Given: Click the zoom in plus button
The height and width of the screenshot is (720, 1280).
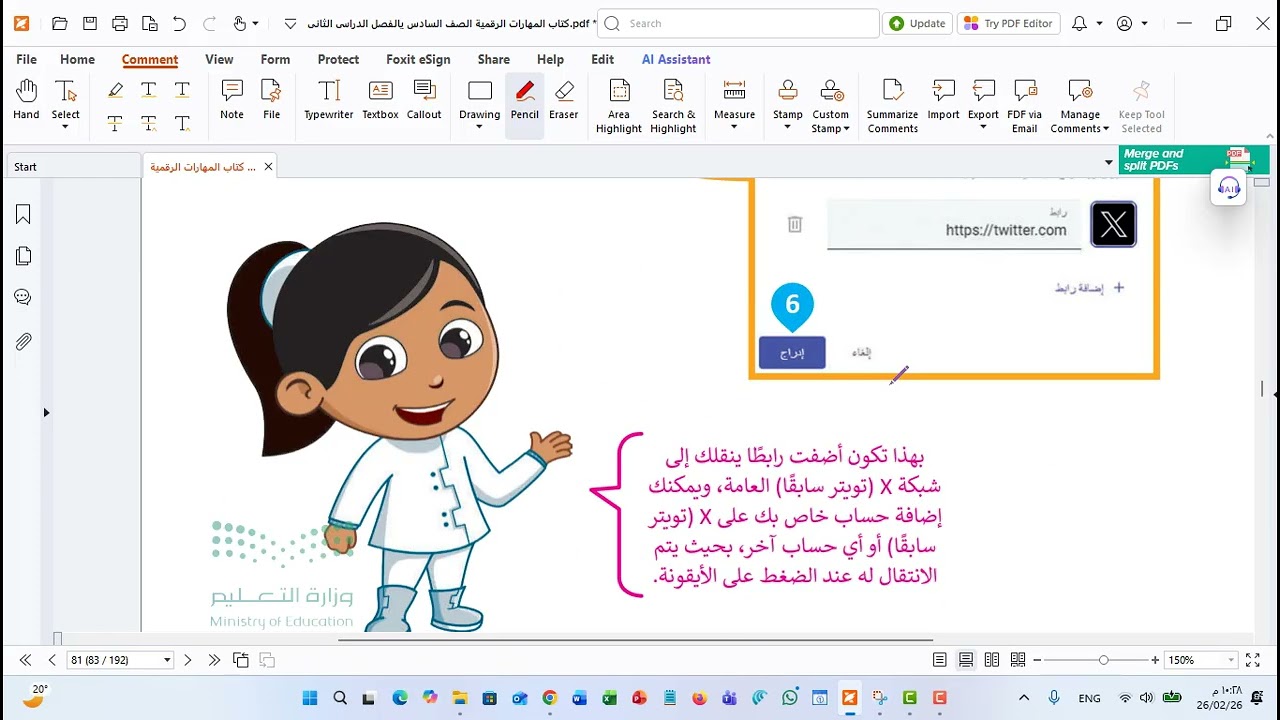Looking at the screenshot, I should click(1155, 660).
